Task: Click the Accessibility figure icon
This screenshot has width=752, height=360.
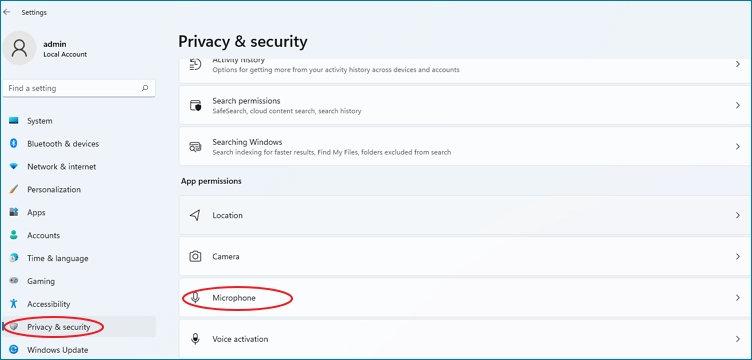Action: click(13, 303)
